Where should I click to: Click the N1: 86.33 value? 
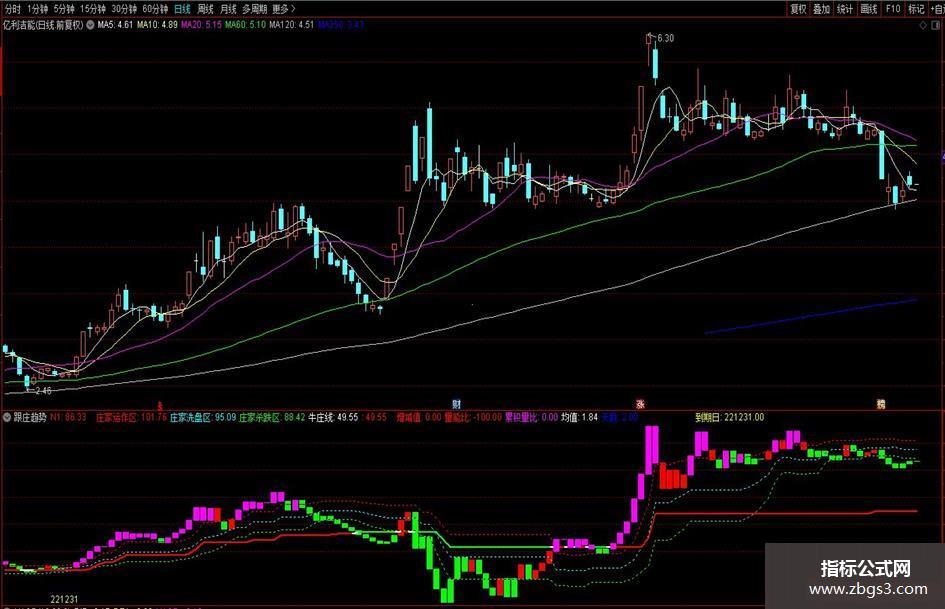[x=68, y=417]
